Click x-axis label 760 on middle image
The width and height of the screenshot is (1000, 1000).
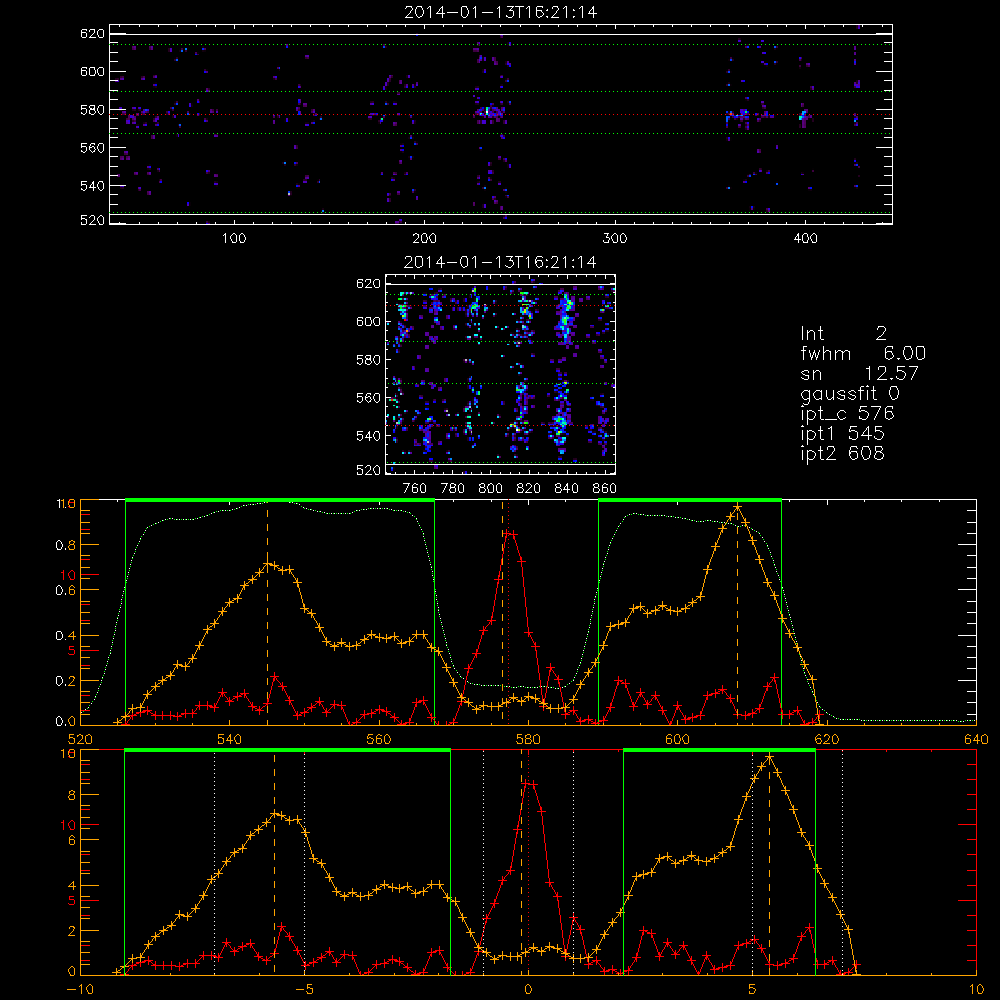415,489
